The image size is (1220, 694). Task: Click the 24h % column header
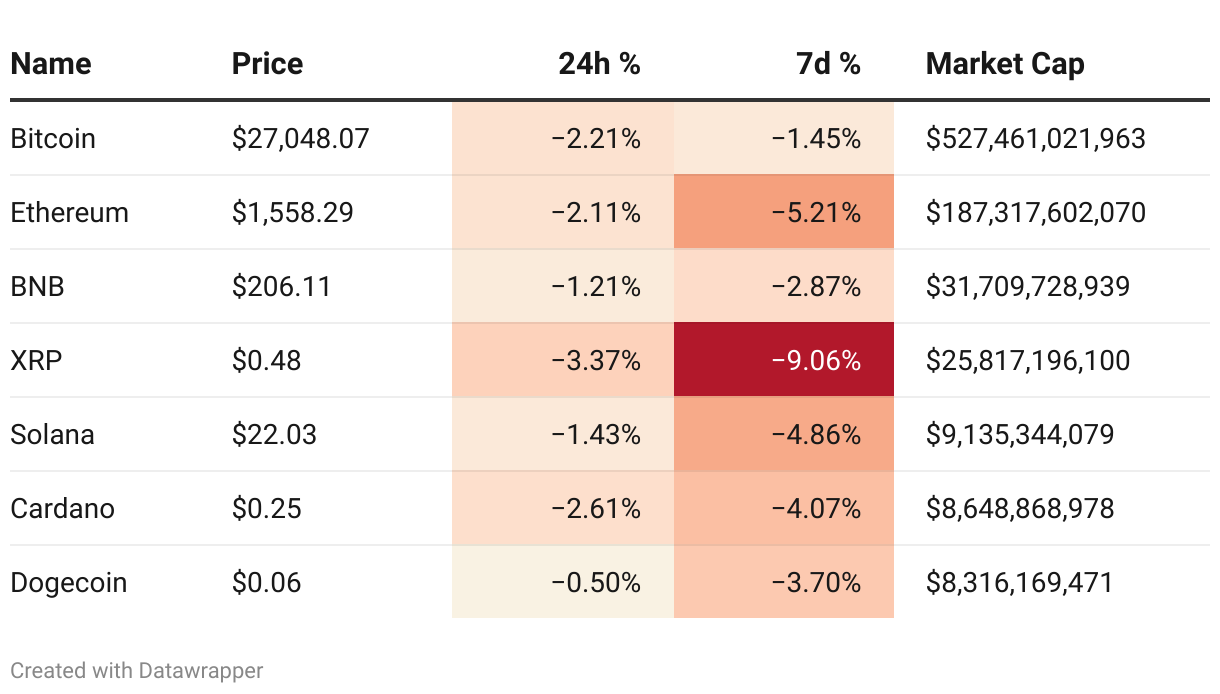(x=599, y=64)
